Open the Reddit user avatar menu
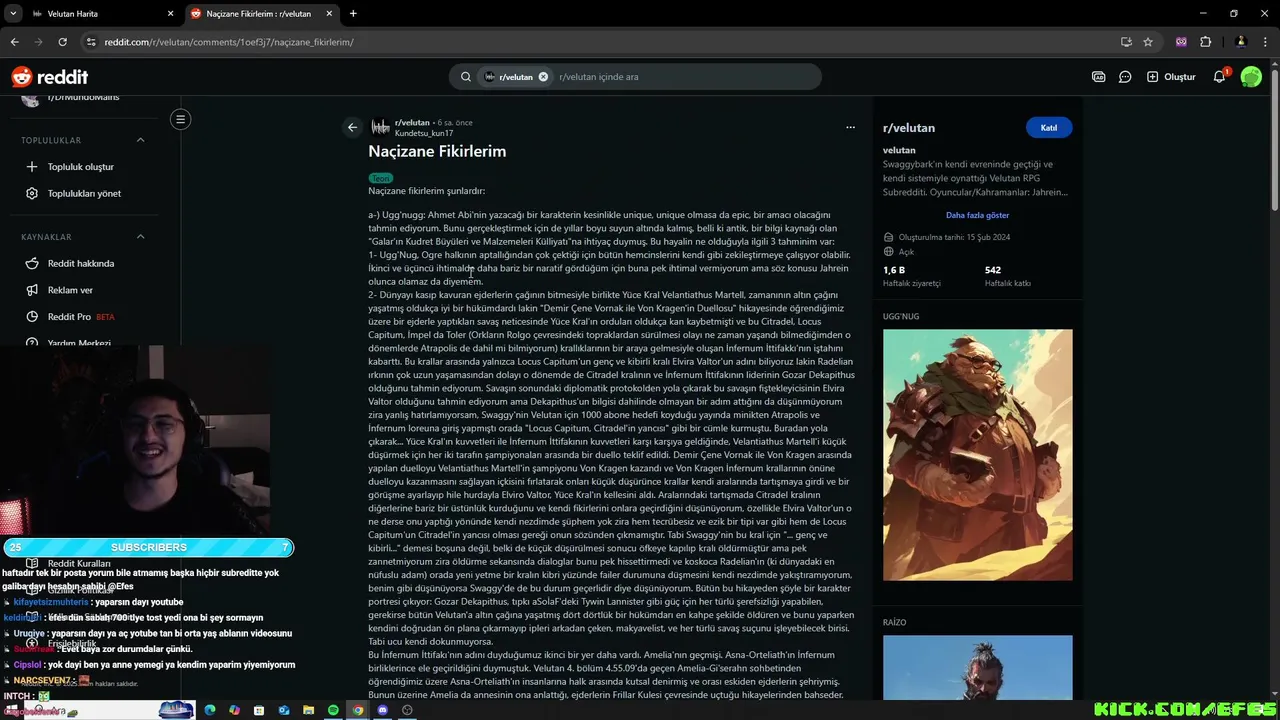The image size is (1280, 720). tap(1251, 77)
